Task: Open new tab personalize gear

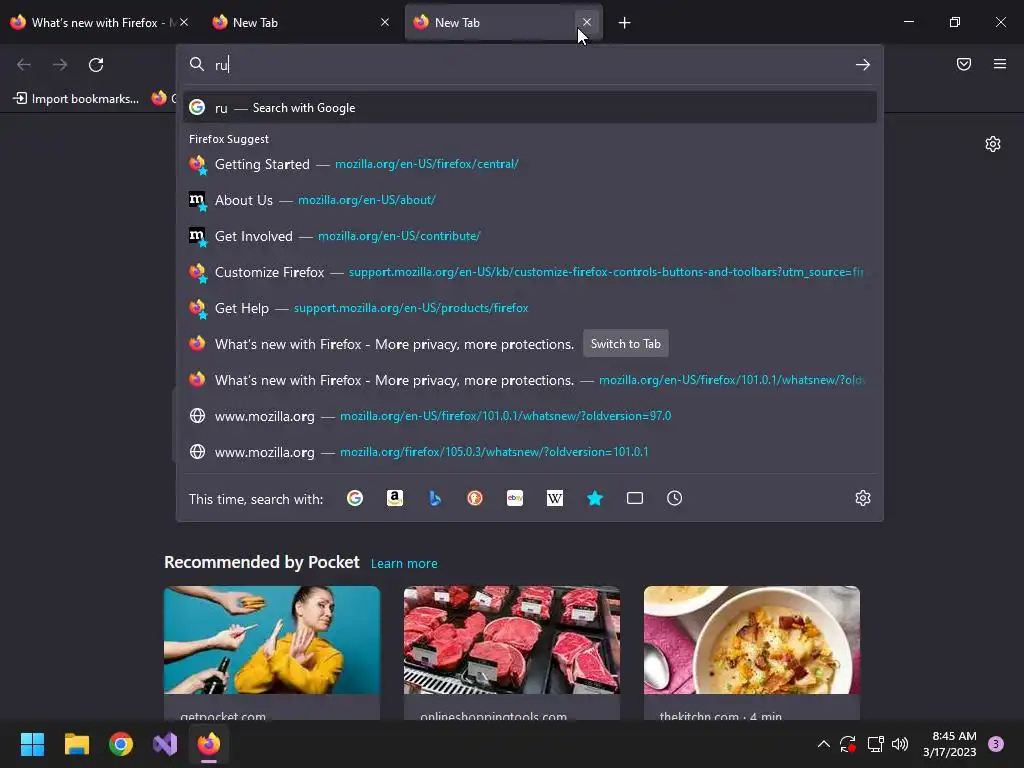Action: [x=993, y=144]
